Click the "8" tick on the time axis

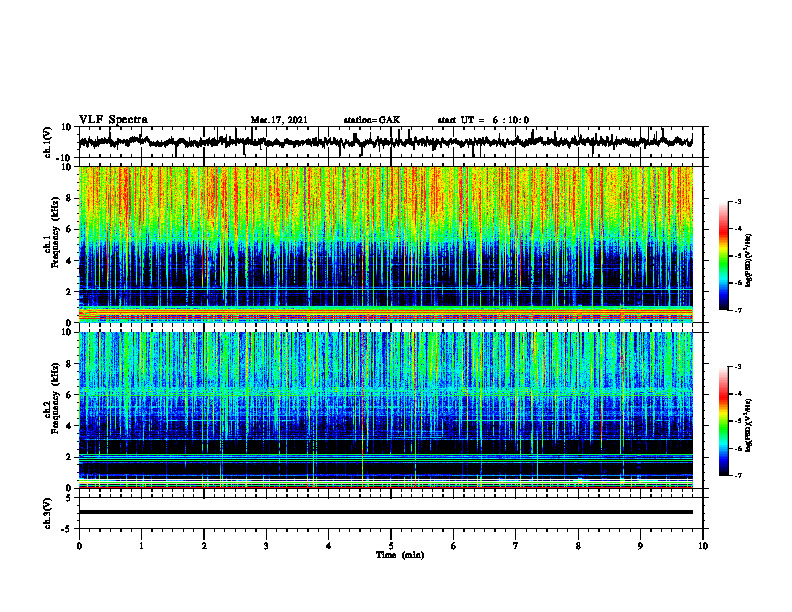(x=578, y=546)
